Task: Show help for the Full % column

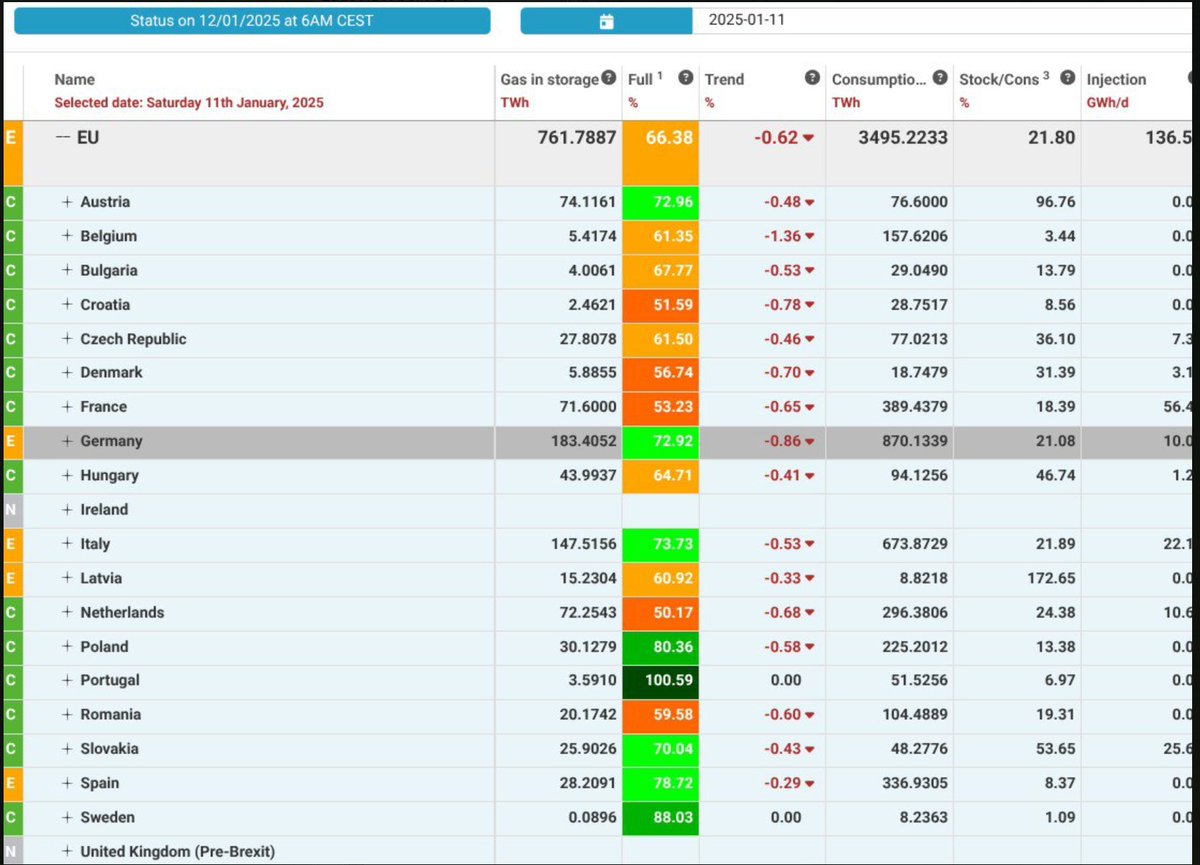Action: (x=685, y=78)
